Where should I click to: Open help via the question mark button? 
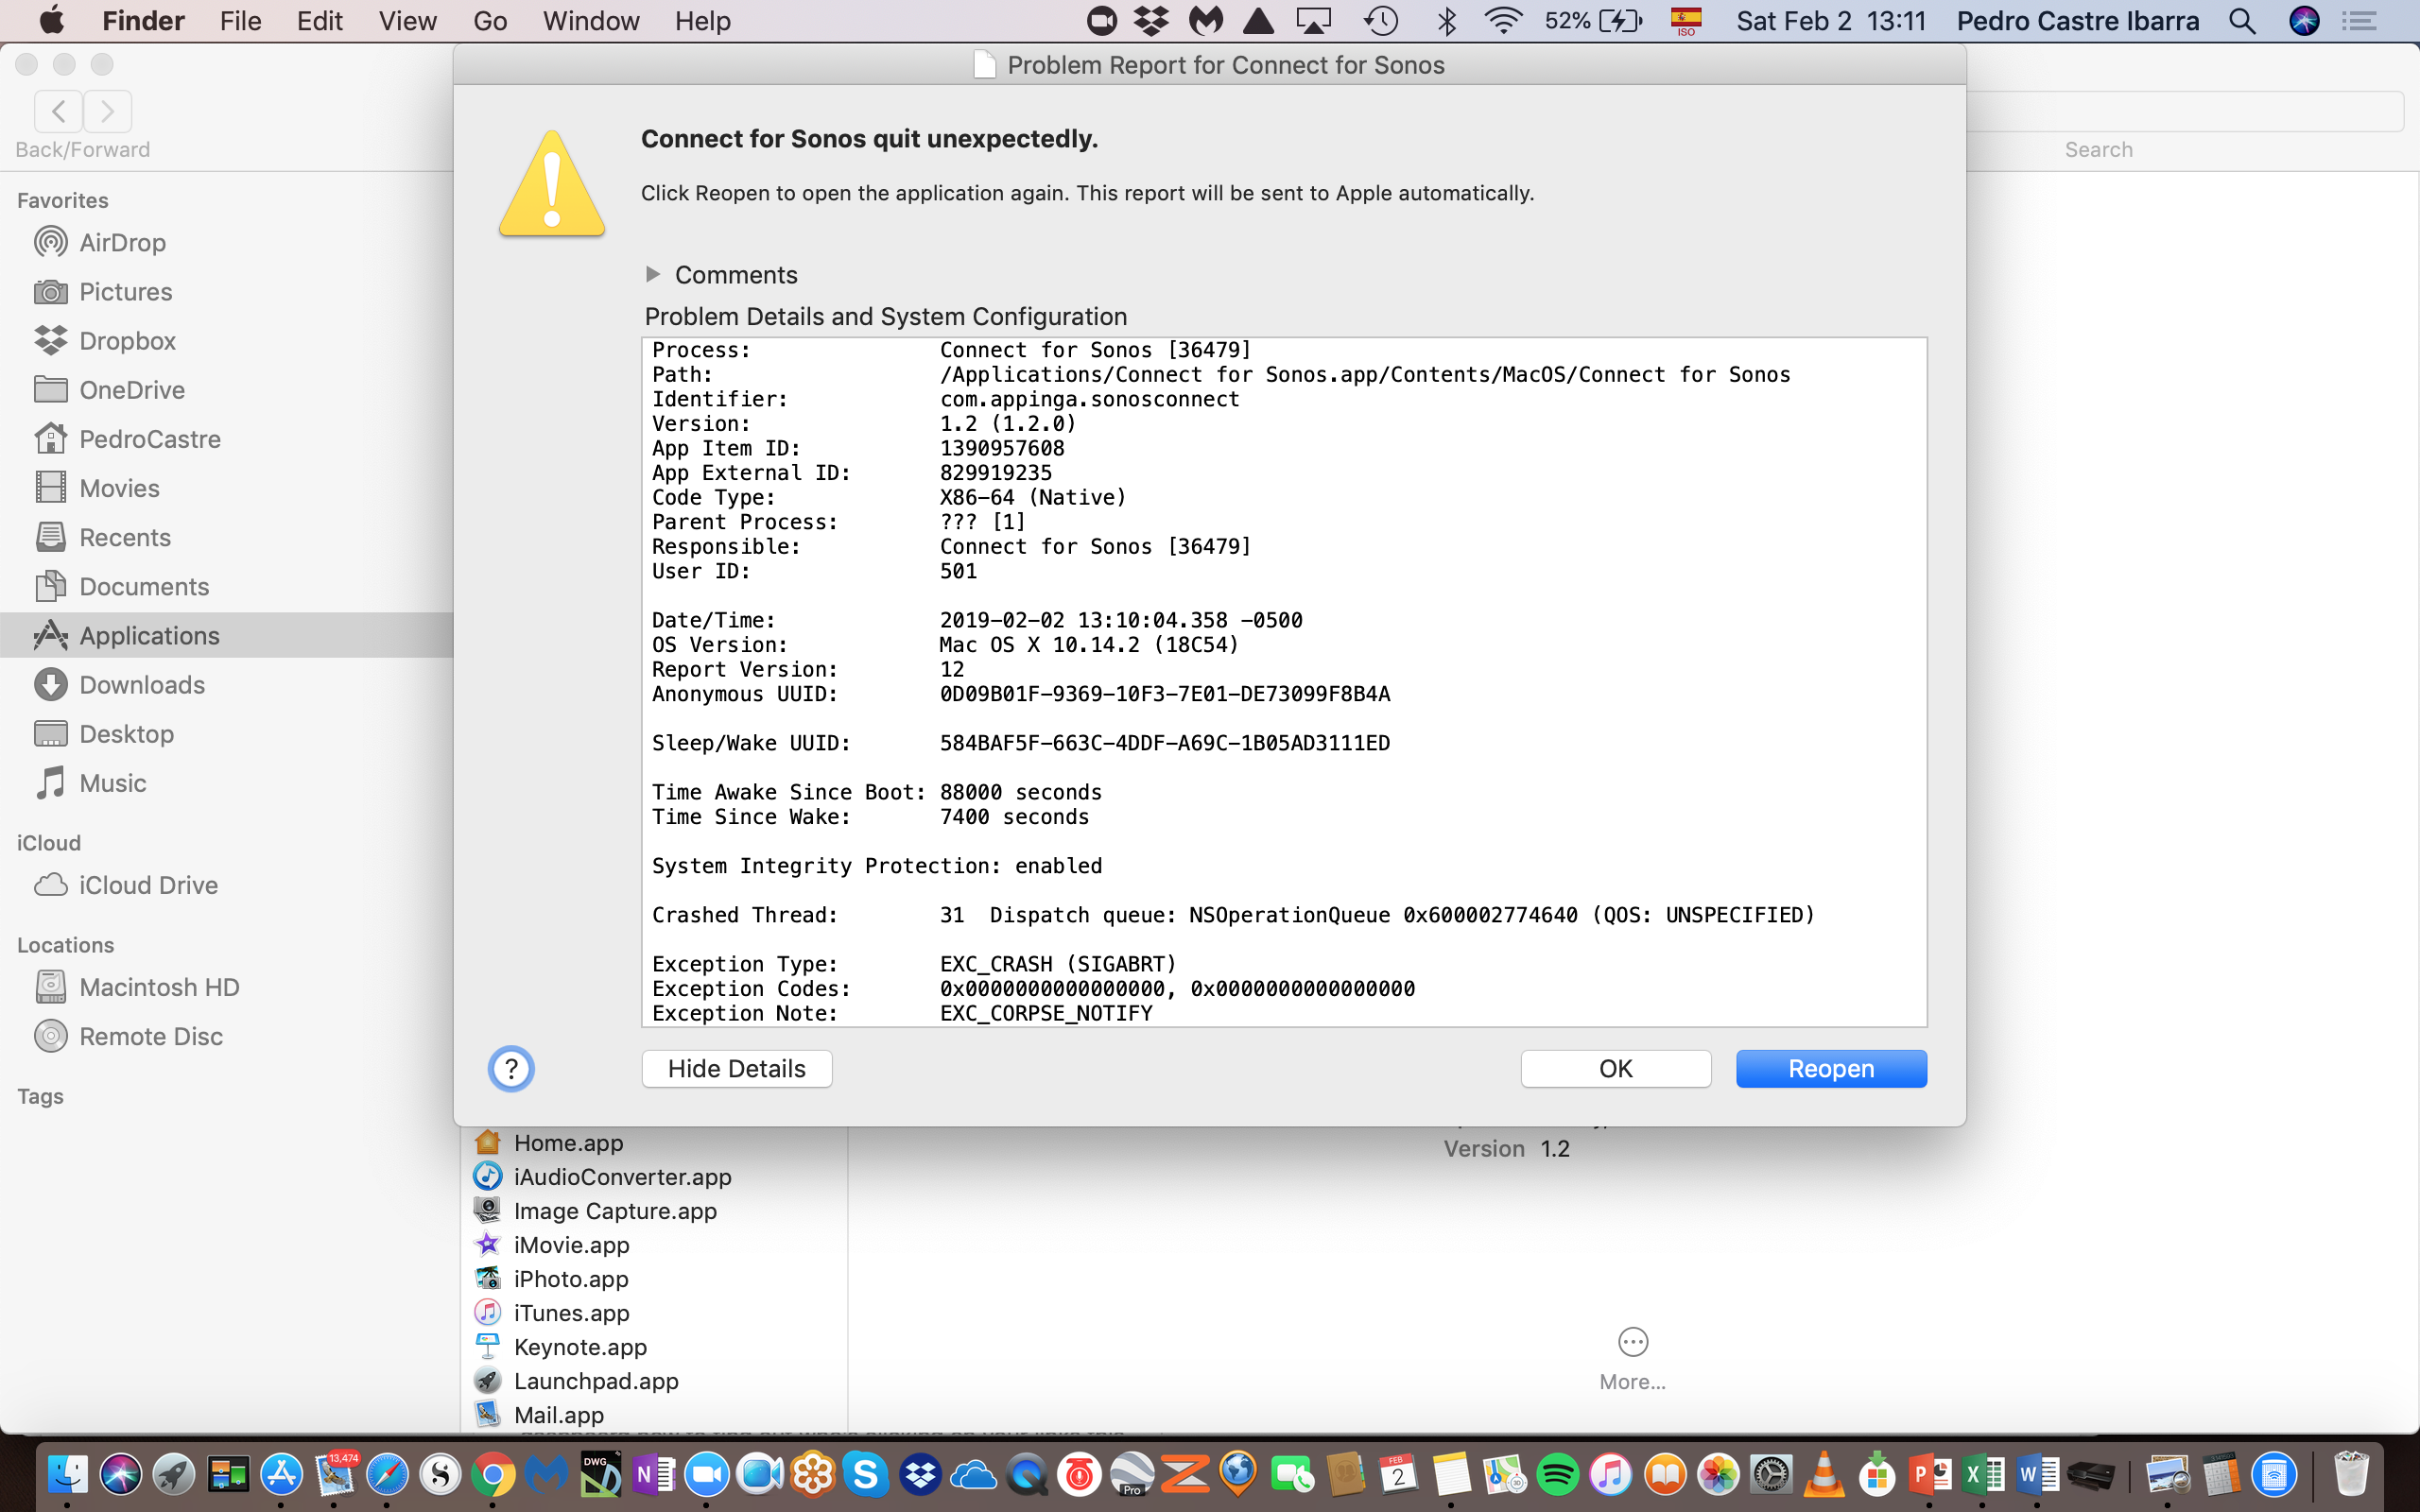point(511,1068)
